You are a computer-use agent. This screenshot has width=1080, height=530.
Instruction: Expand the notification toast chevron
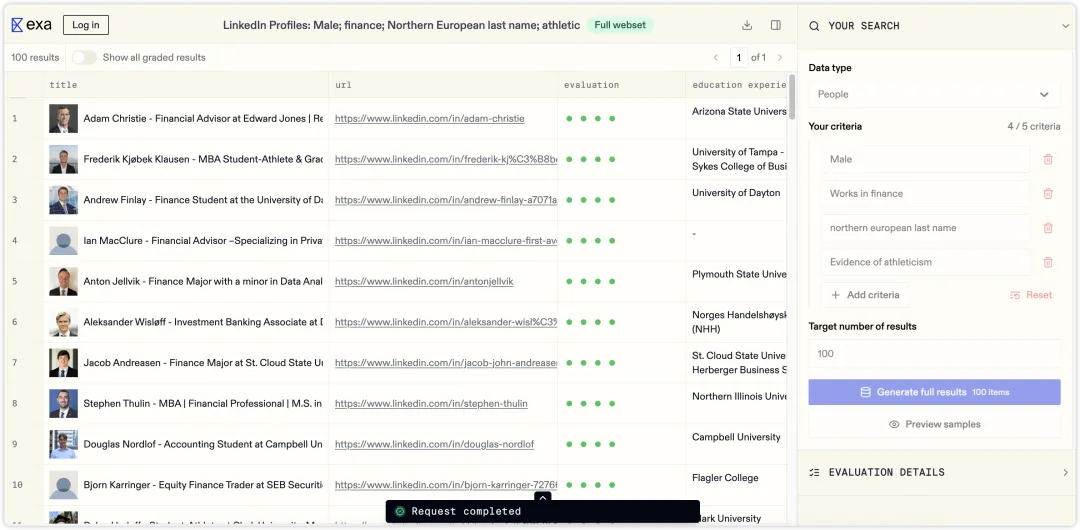(543, 498)
